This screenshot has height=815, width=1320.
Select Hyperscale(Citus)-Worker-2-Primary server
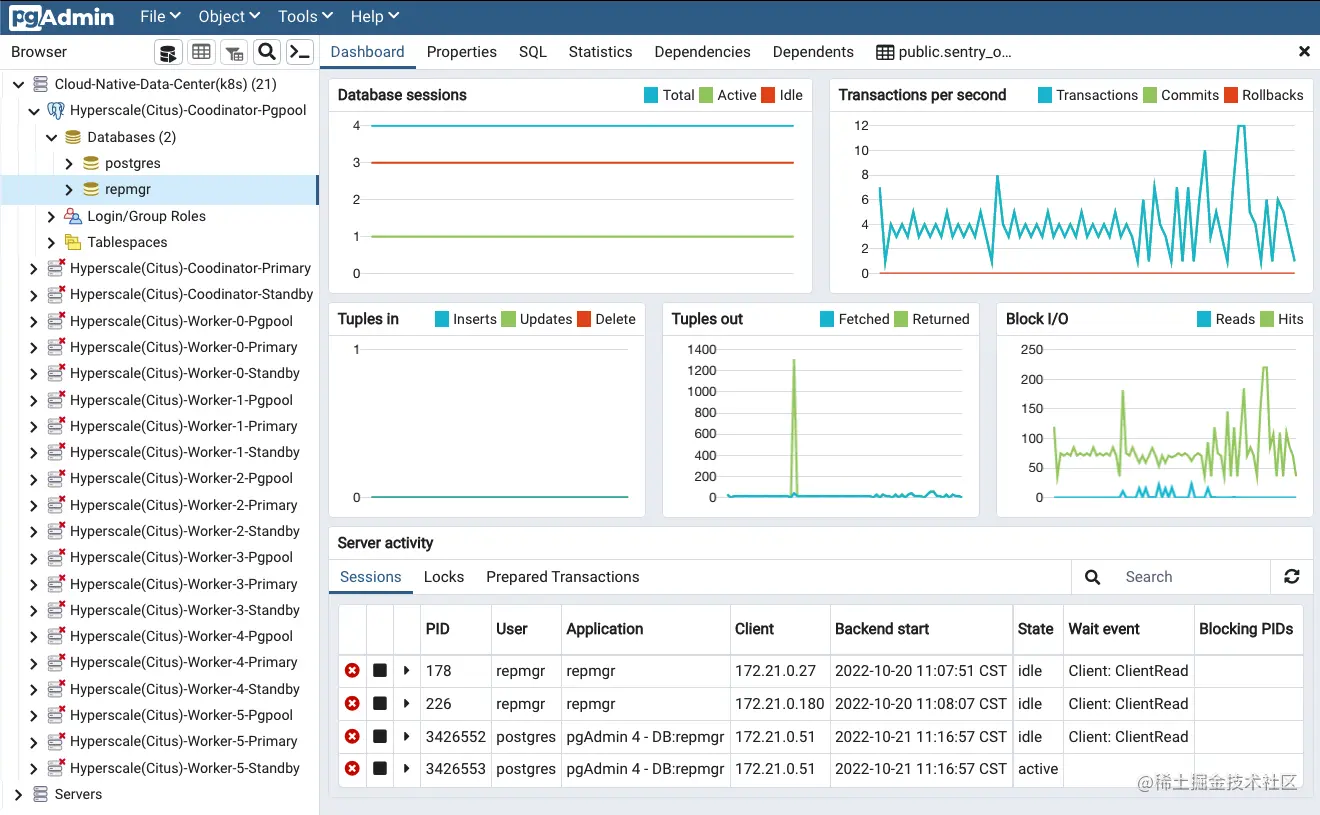pos(184,505)
